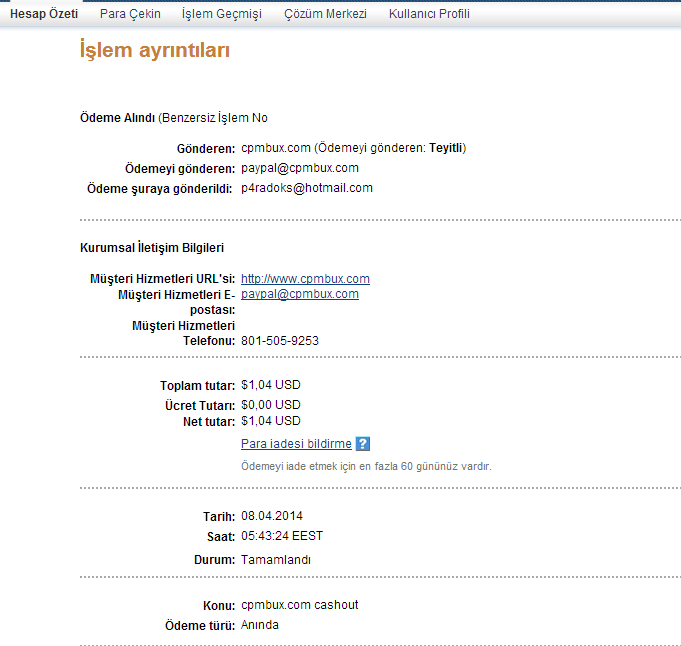Image resolution: width=681 pixels, height=646 pixels.
Task: Go to Çözüm Merkezi tab
Action: (325, 14)
